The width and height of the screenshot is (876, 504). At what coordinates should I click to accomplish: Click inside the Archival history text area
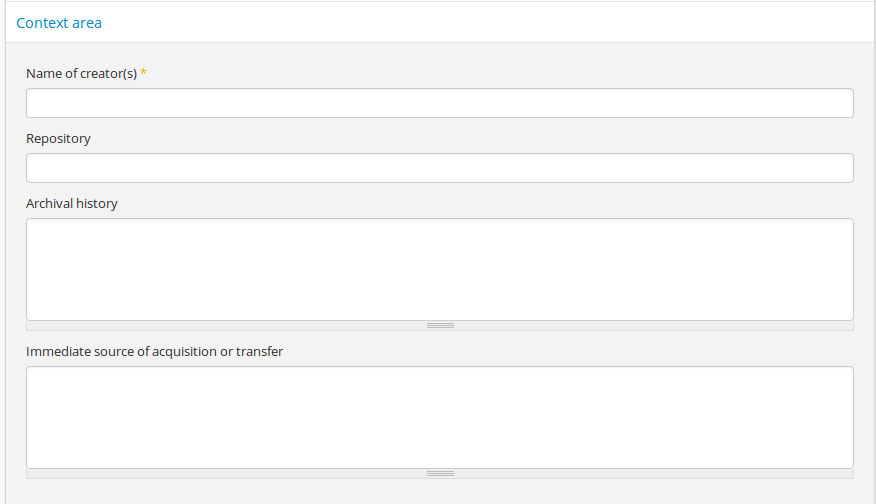pyautogui.click(x=439, y=269)
